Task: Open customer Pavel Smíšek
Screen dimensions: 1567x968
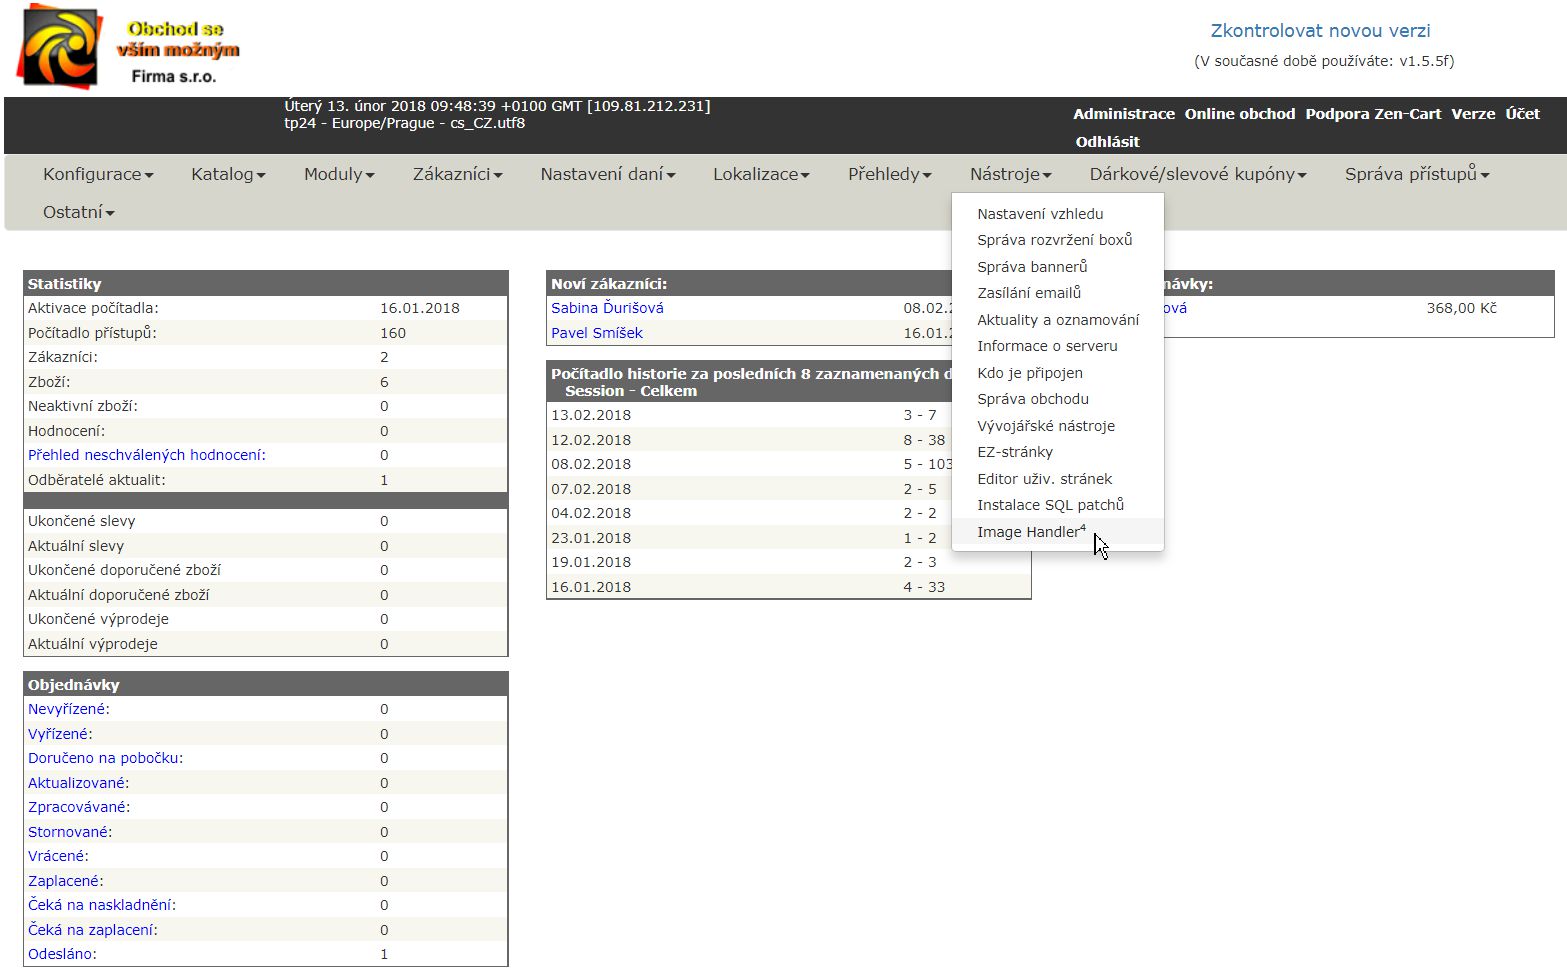Action: point(597,333)
